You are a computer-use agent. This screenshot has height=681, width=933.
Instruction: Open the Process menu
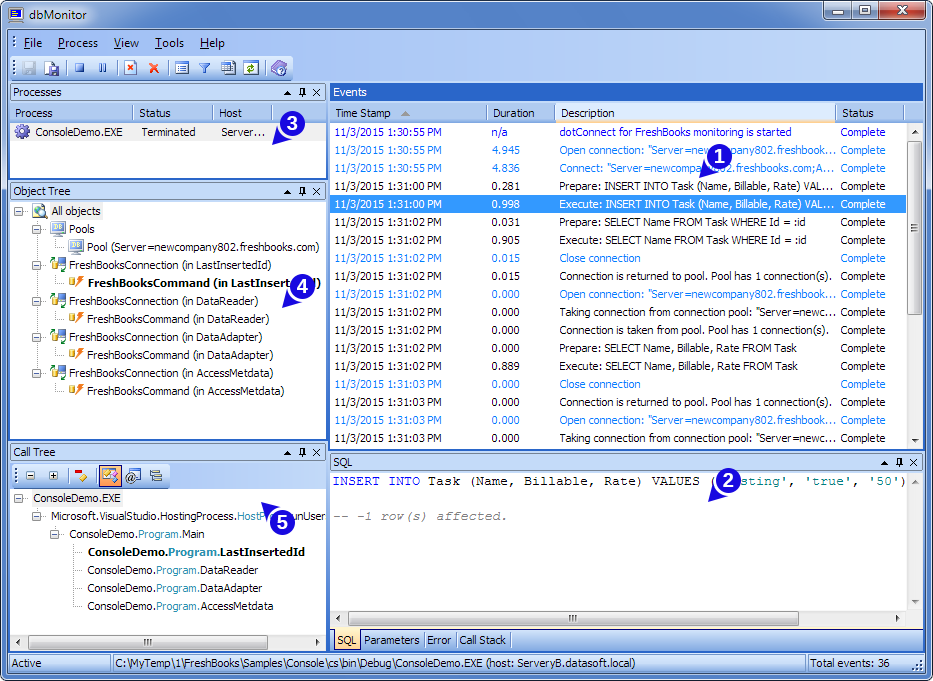point(77,43)
